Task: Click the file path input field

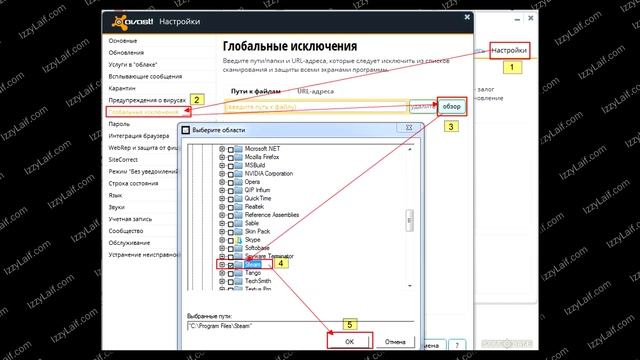Action: coord(316,107)
